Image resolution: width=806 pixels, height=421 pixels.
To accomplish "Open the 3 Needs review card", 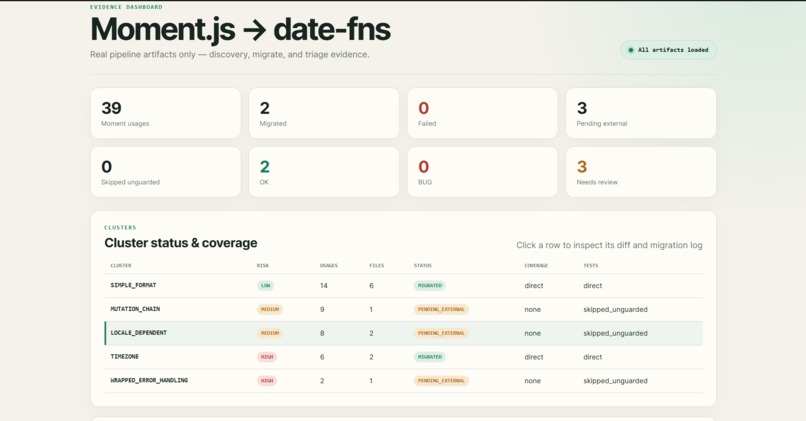I will [641, 172].
